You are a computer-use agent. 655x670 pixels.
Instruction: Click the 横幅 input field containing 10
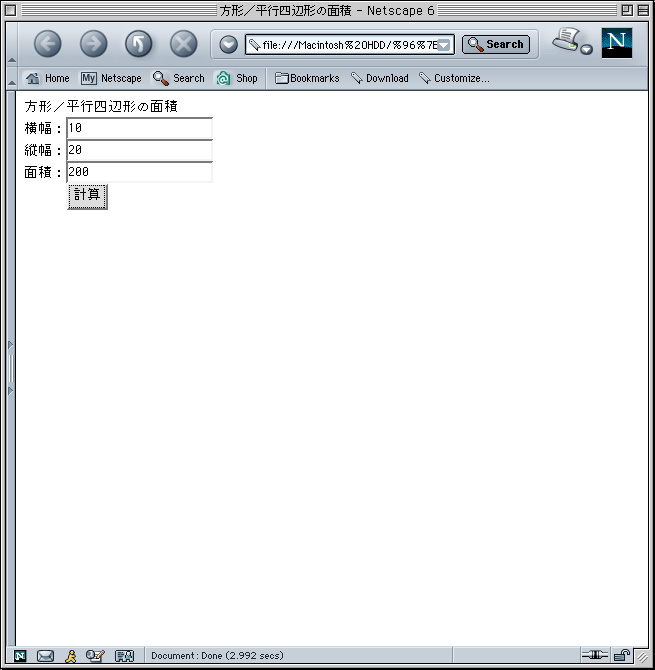click(x=140, y=128)
